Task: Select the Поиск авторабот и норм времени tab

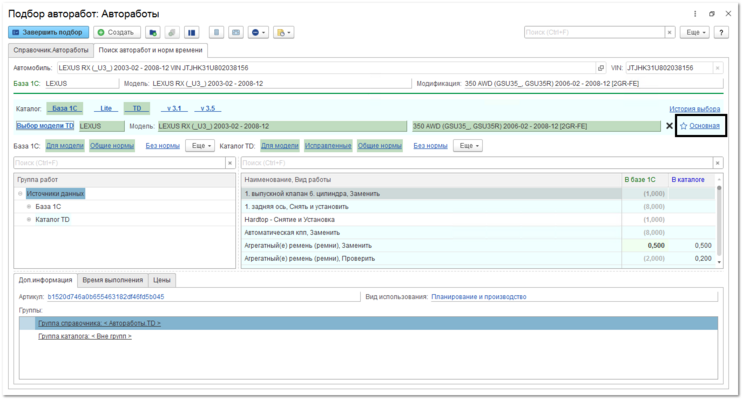Action: (150, 50)
